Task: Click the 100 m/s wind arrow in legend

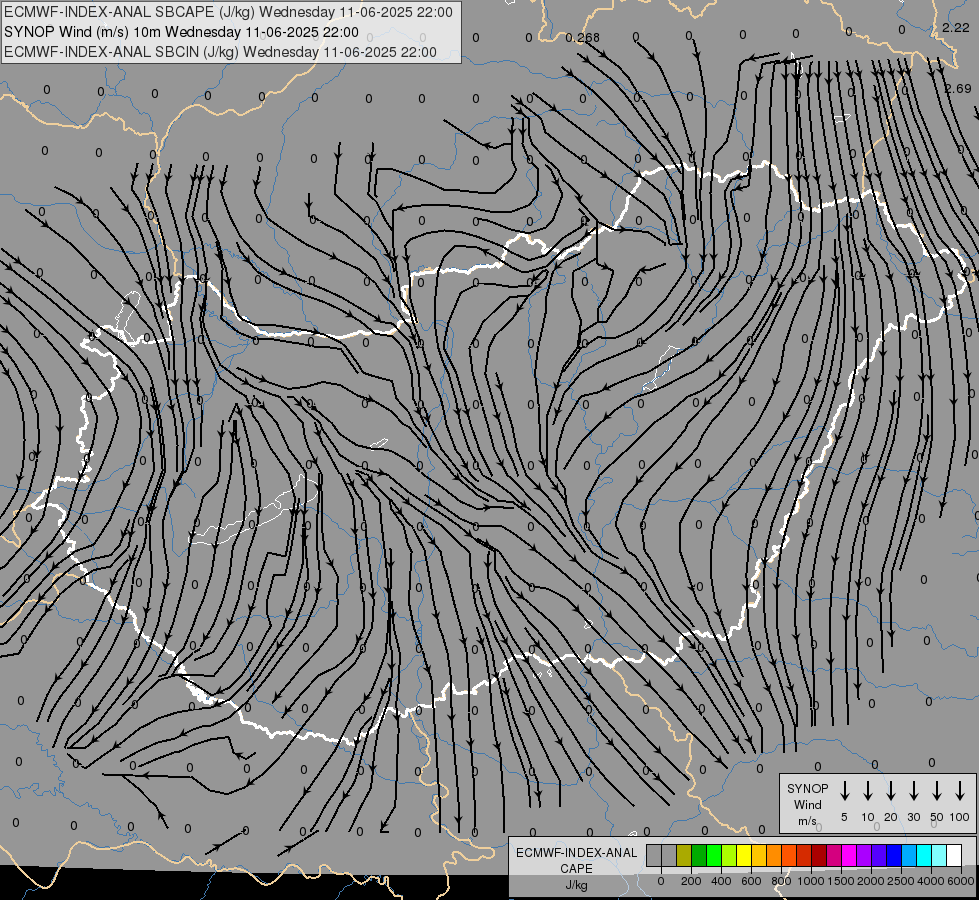Action: [960, 791]
